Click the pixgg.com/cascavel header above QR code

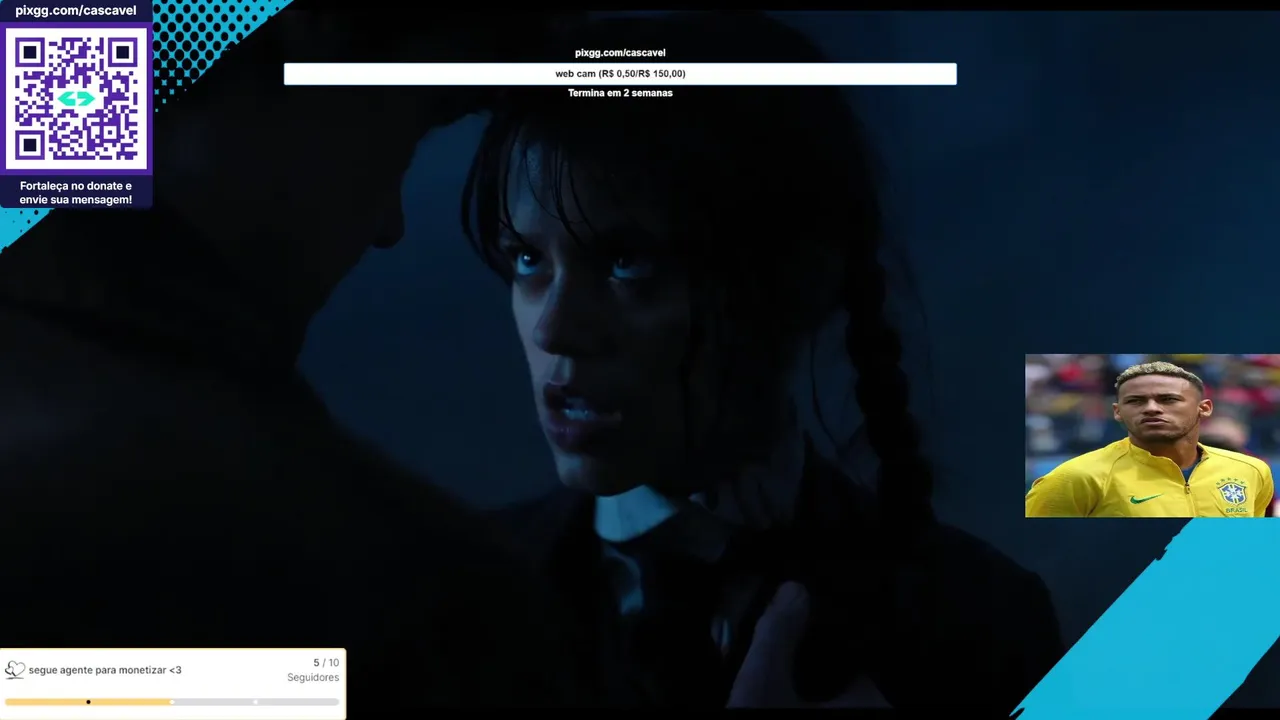[x=76, y=11]
